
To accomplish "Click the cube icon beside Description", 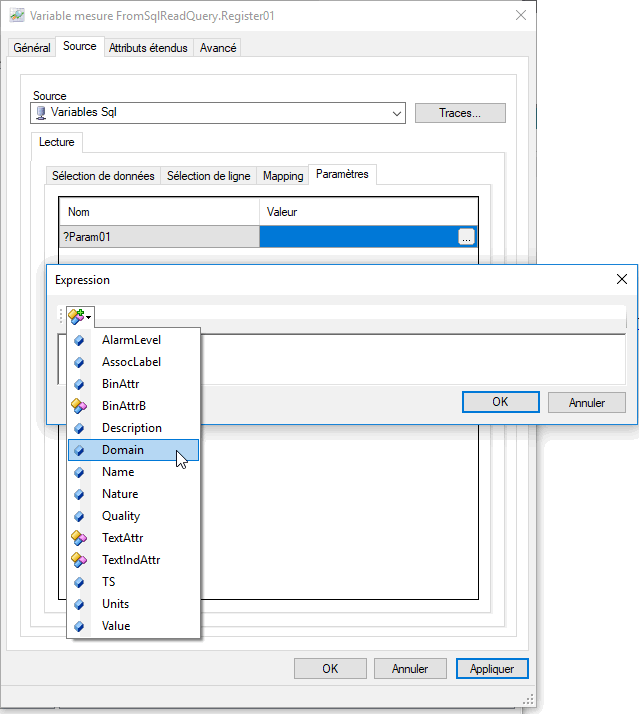I will [x=80, y=428].
